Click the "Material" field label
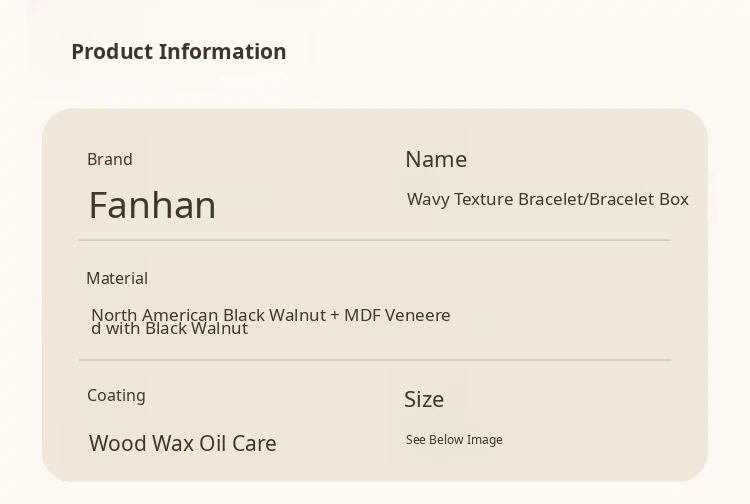The image size is (750, 504). (x=117, y=278)
